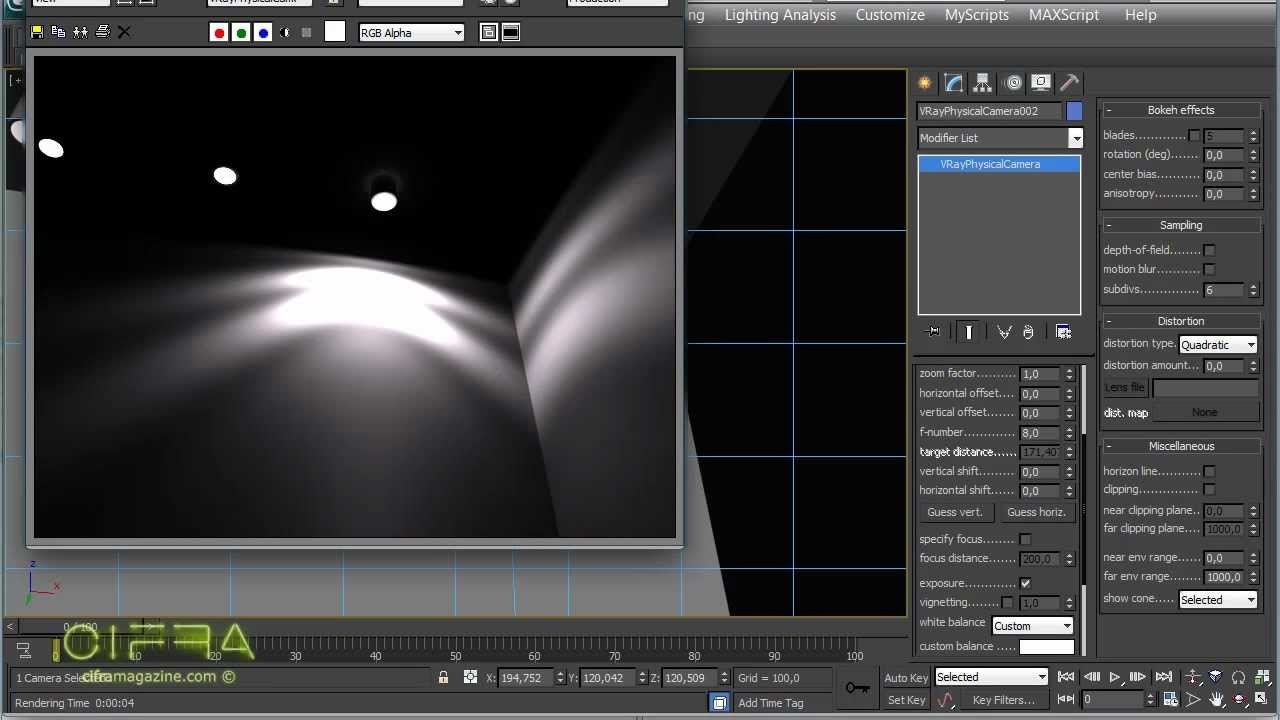Uncheck the exposure checkbox

[1025, 583]
